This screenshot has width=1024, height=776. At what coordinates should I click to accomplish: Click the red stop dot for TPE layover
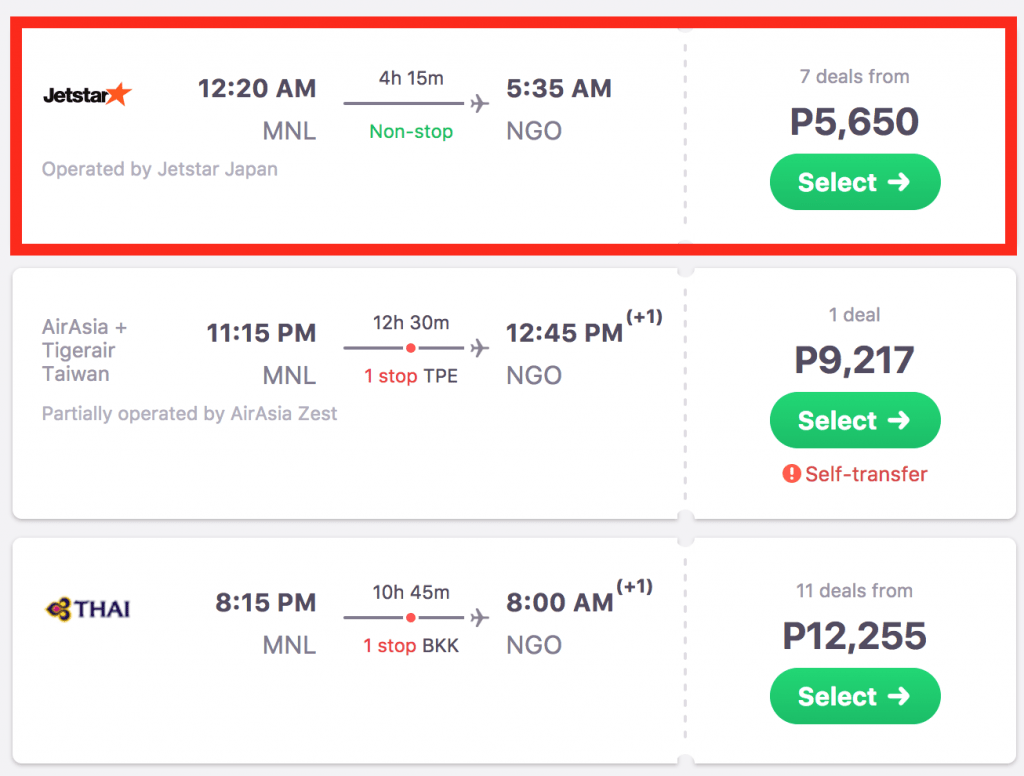pos(410,348)
